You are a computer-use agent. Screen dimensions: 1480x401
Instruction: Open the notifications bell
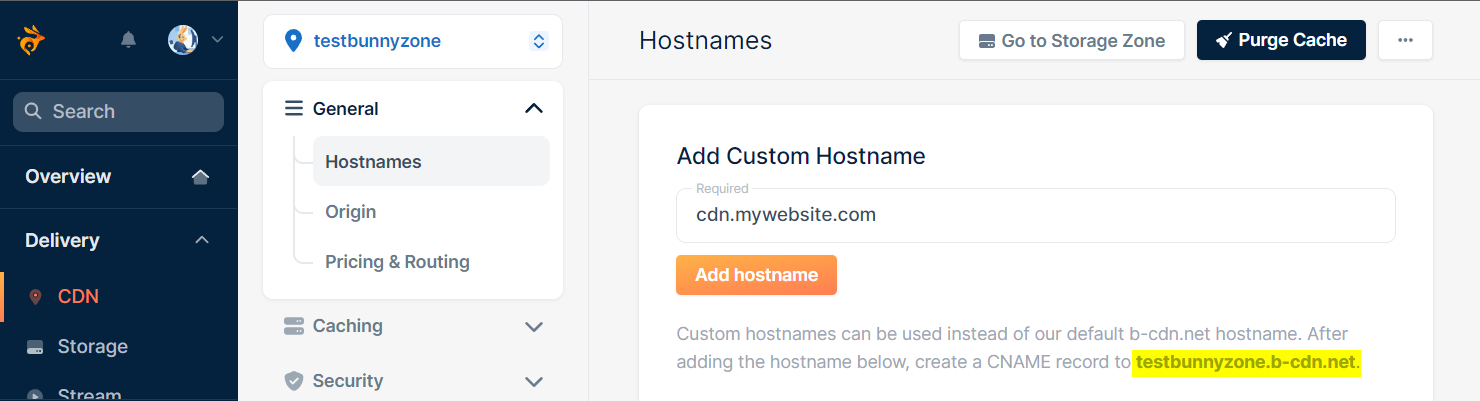click(x=128, y=40)
